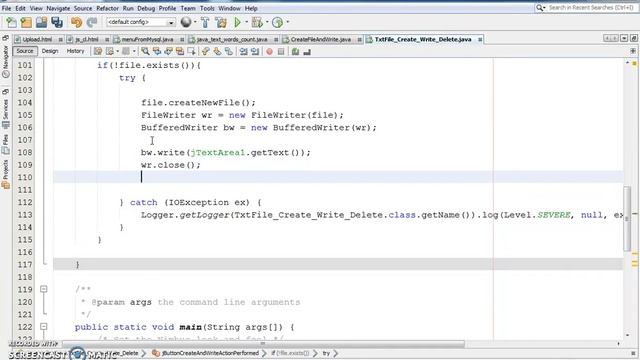Switch to the History view
The height and width of the screenshot is (360, 640).
[x=75, y=51]
